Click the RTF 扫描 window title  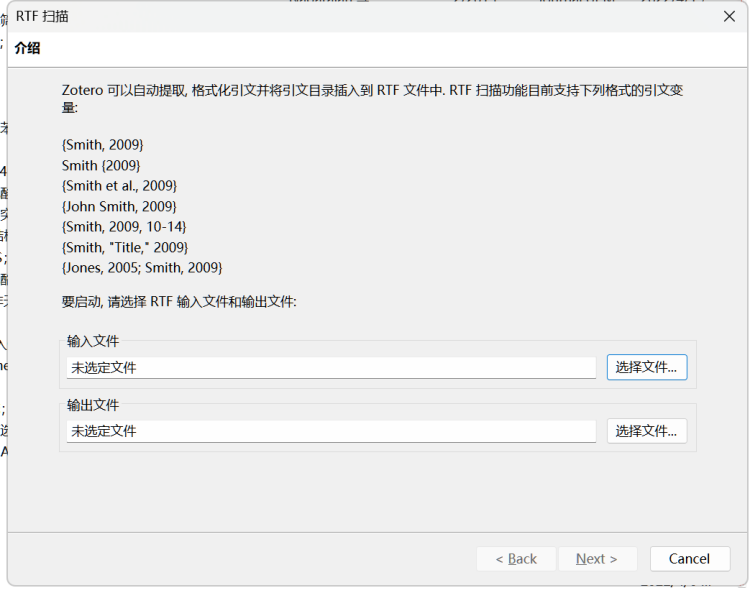pyautogui.click(x=42, y=16)
